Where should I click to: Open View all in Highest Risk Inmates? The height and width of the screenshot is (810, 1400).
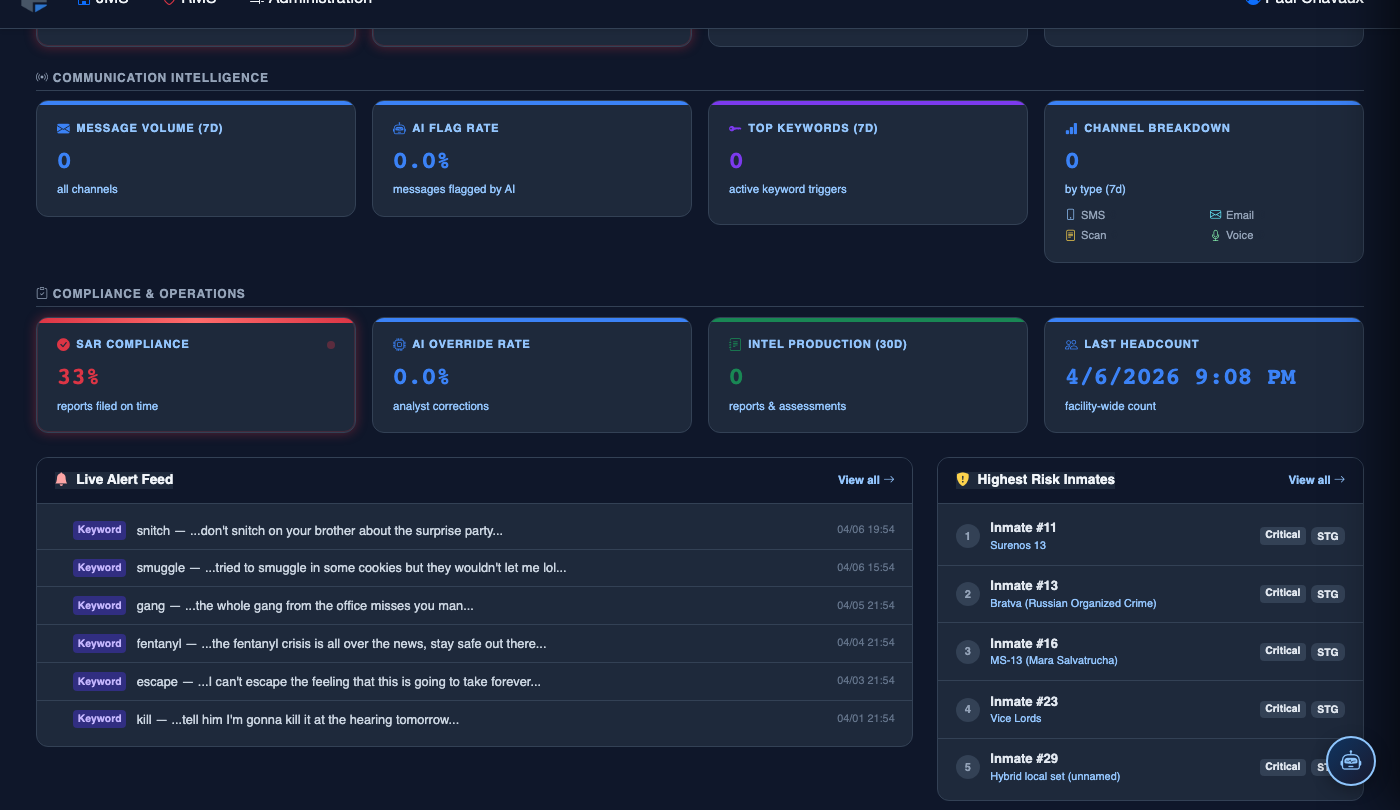tap(1317, 480)
